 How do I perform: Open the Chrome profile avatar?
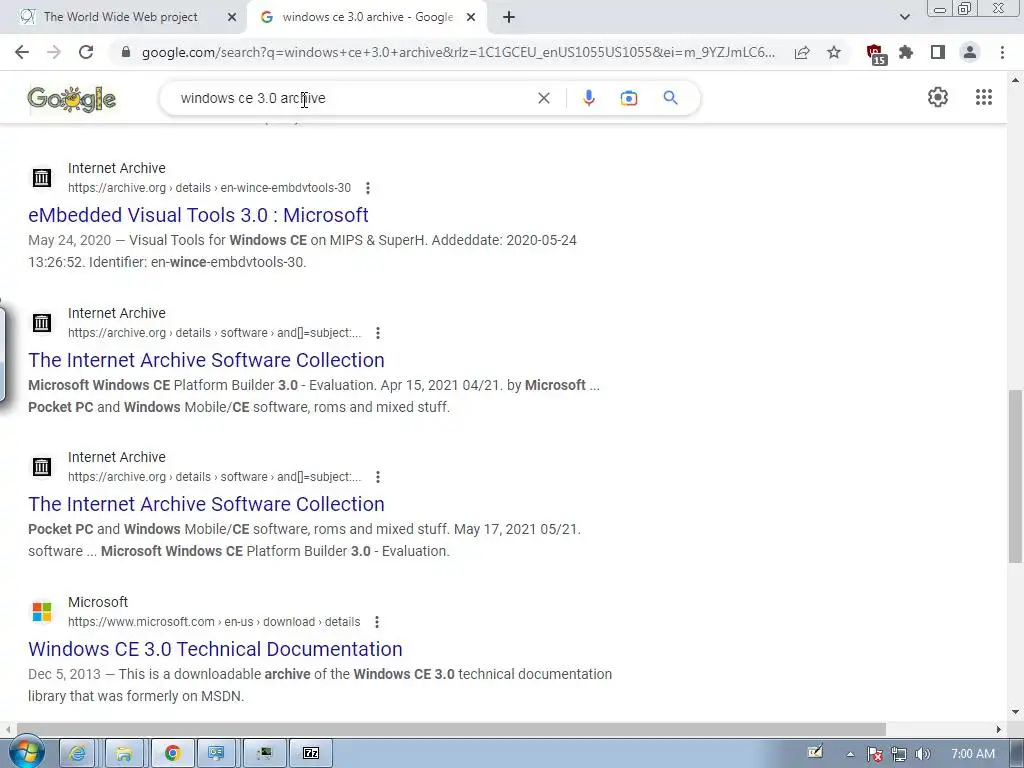pyautogui.click(x=970, y=52)
